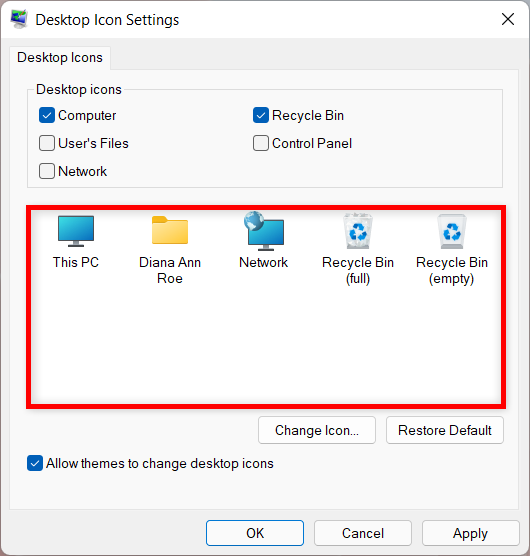Select the Recycle Bin (empty) icon

pyautogui.click(x=452, y=232)
